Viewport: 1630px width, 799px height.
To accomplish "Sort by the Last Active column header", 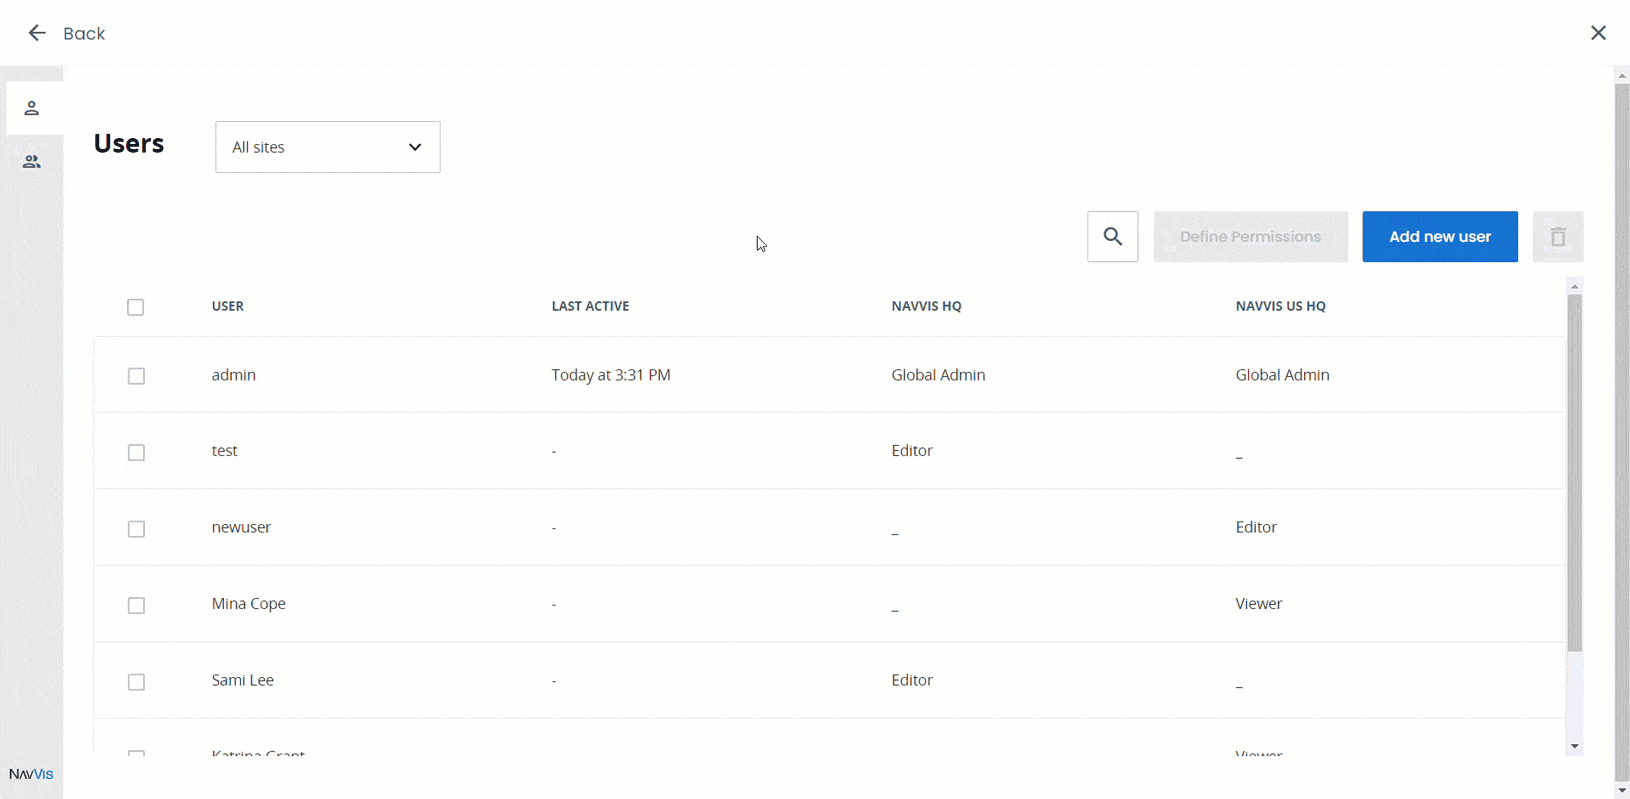I will (590, 306).
